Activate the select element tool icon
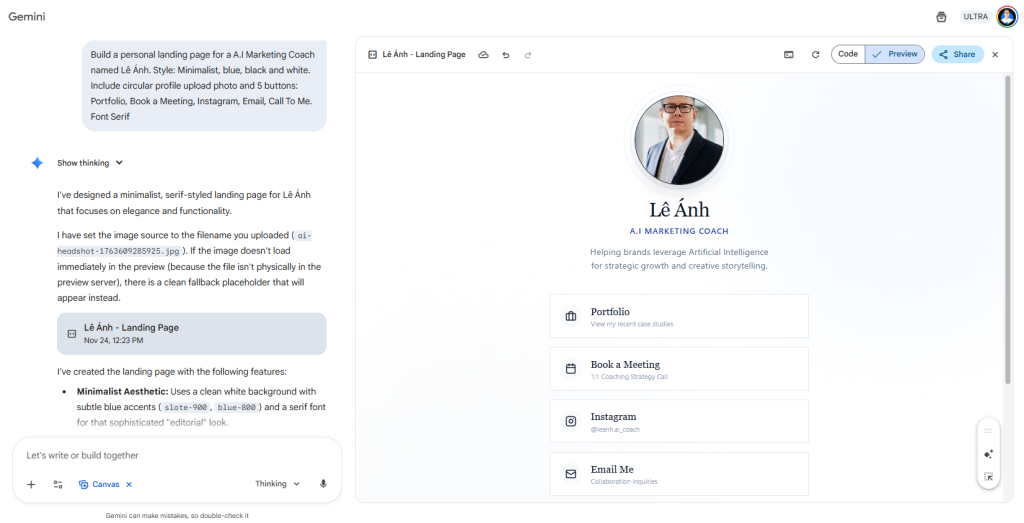 [x=988, y=477]
